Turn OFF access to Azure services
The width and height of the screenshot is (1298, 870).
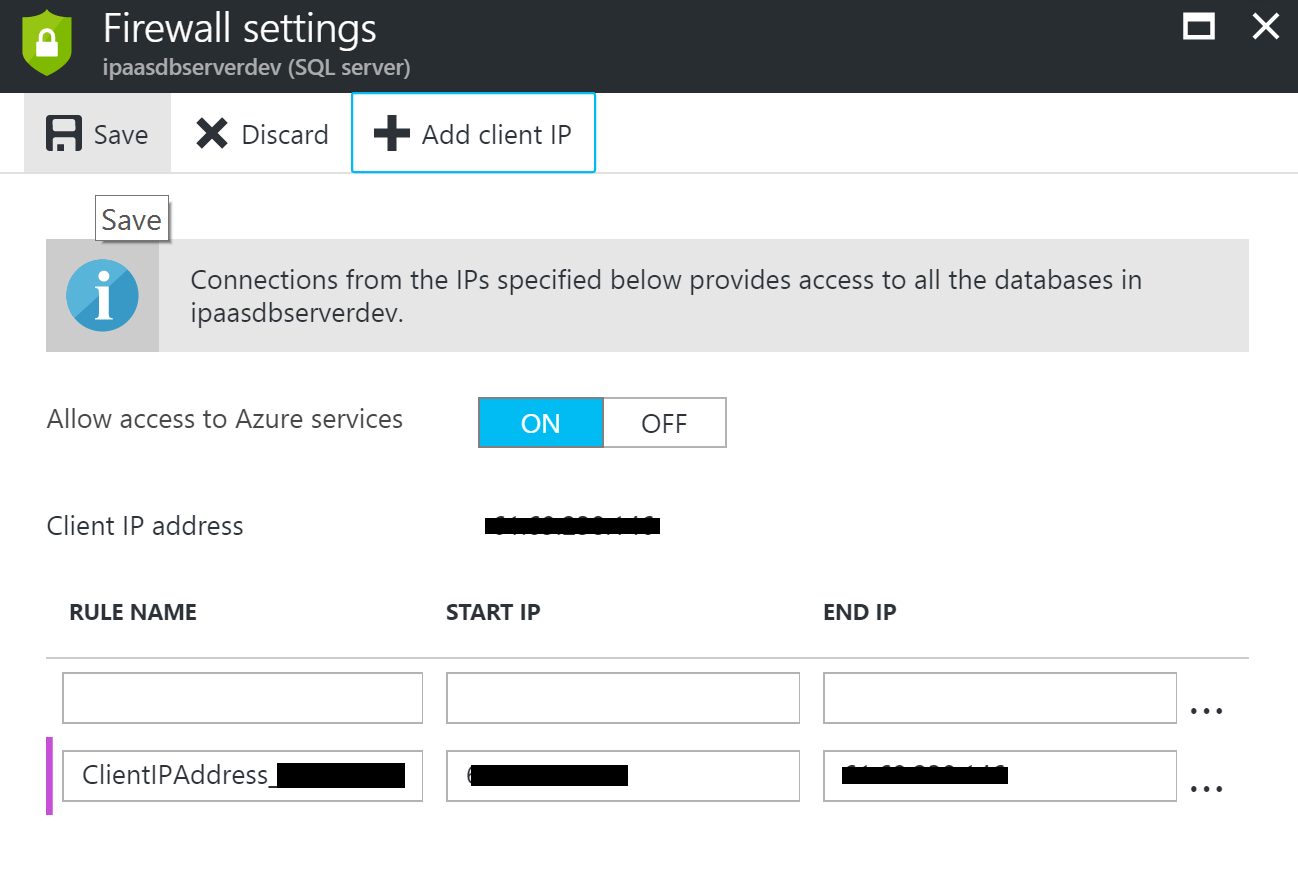pyautogui.click(x=664, y=423)
